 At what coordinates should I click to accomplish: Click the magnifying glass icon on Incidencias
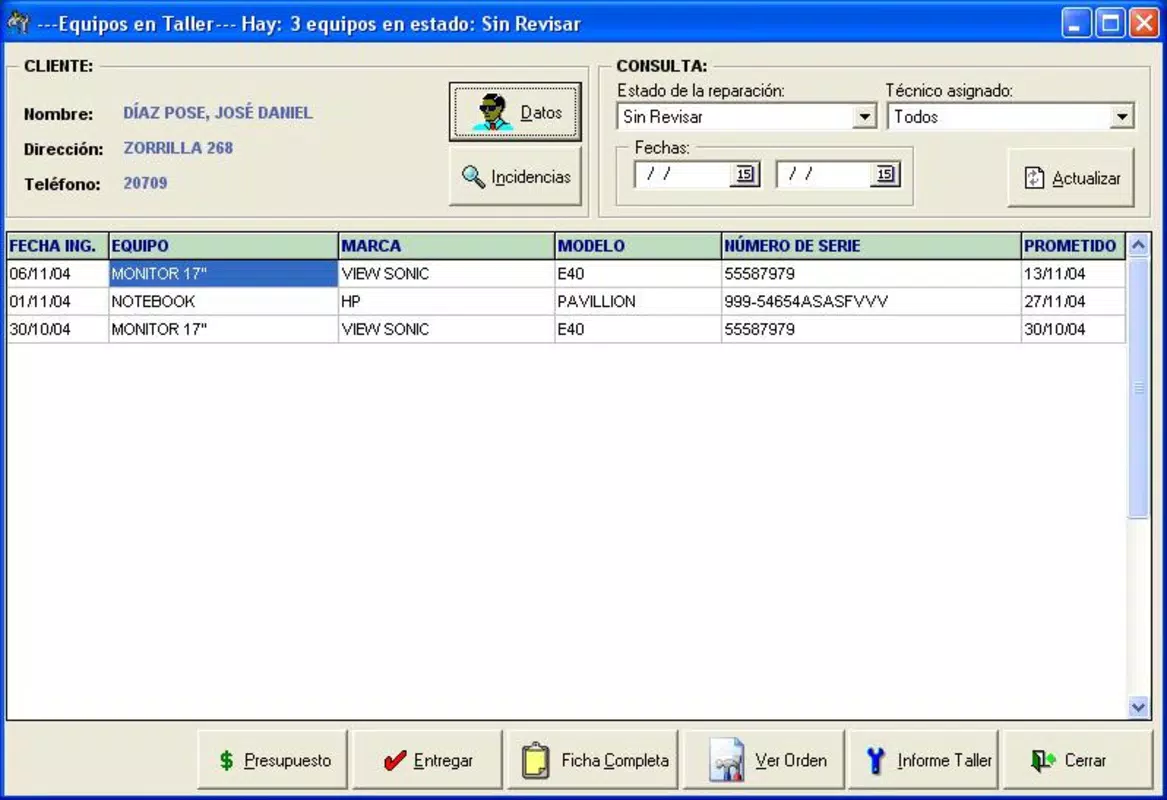tap(473, 176)
